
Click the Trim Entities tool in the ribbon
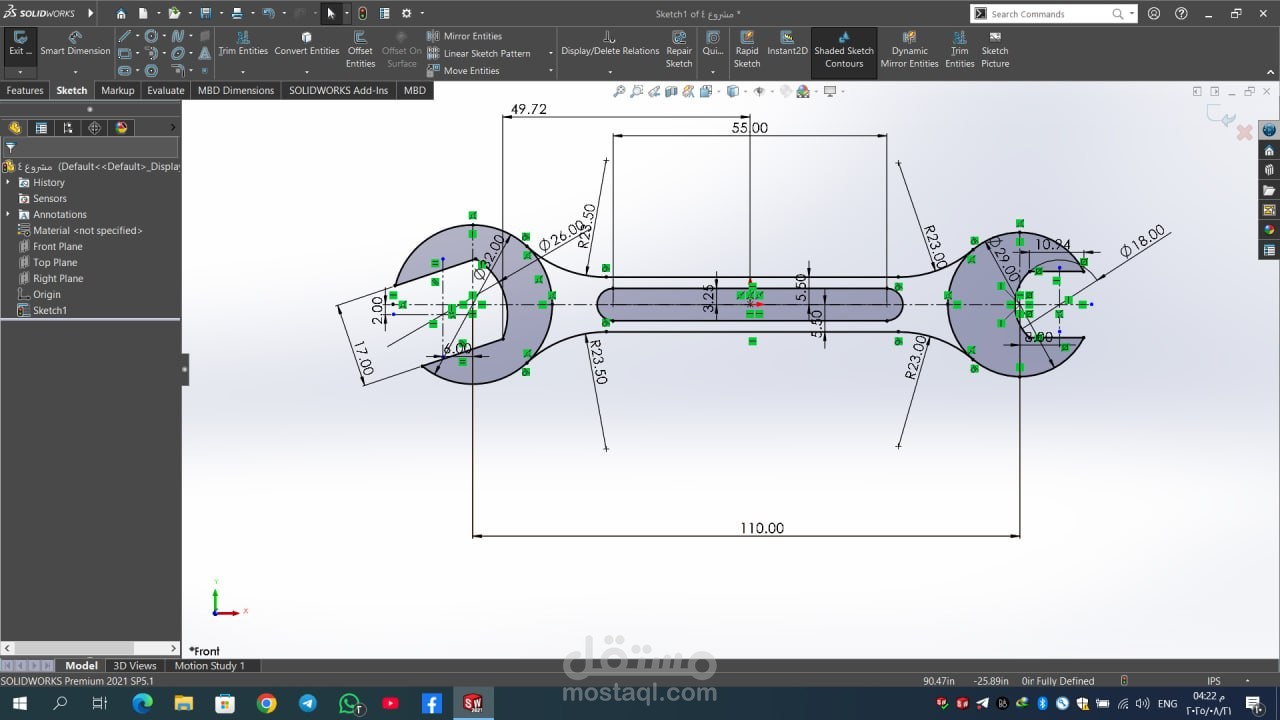[243, 44]
